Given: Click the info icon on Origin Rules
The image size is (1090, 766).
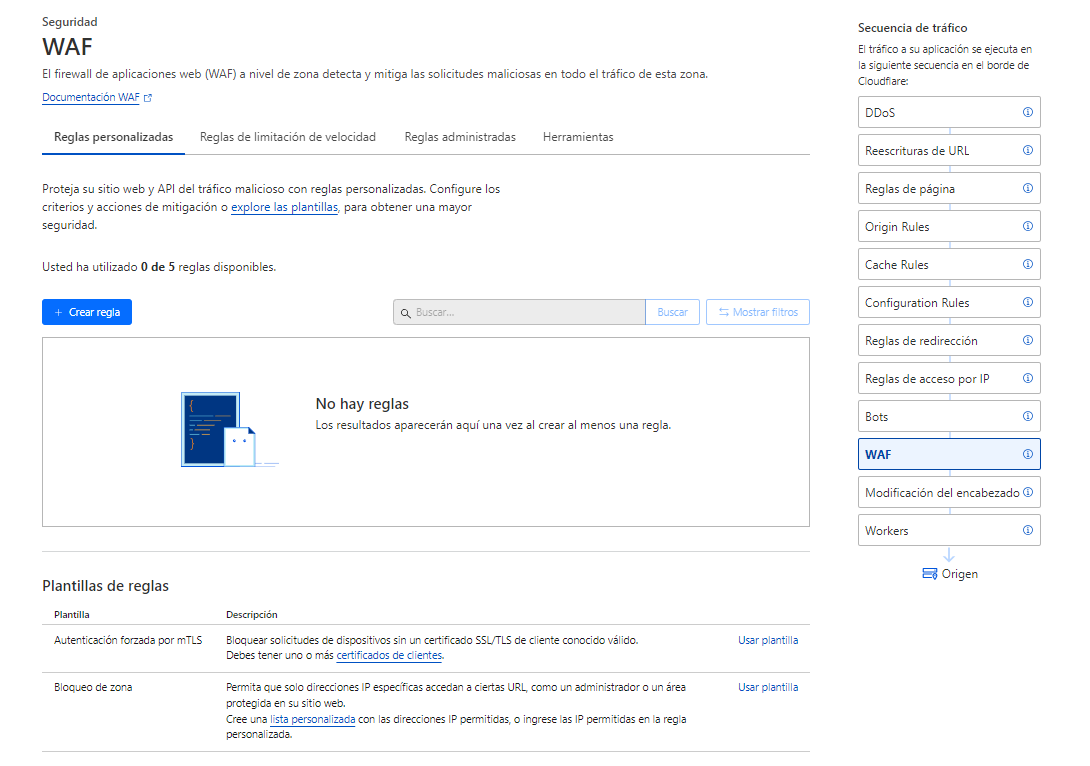Looking at the screenshot, I should [x=1027, y=226].
